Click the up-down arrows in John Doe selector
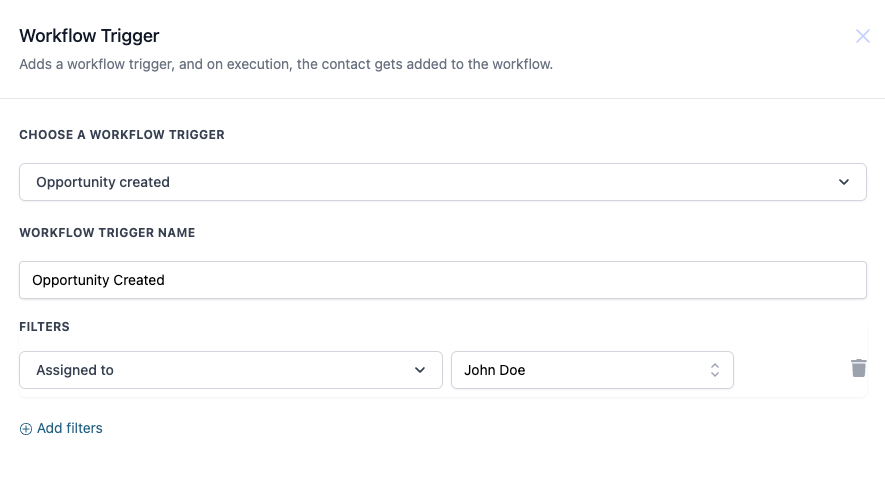The width and height of the screenshot is (885, 481). pos(715,370)
